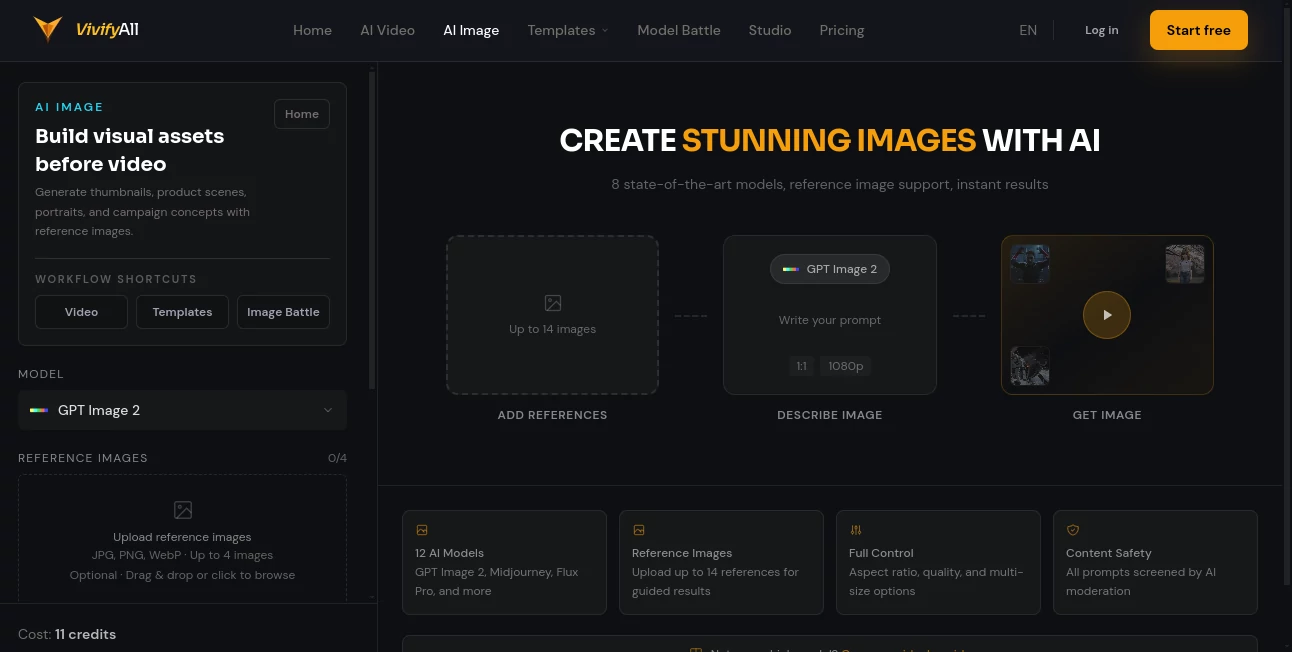This screenshot has width=1292, height=652.
Task: Click the GPT Image 2 pill in Describe Image
Action: [830, 269]
